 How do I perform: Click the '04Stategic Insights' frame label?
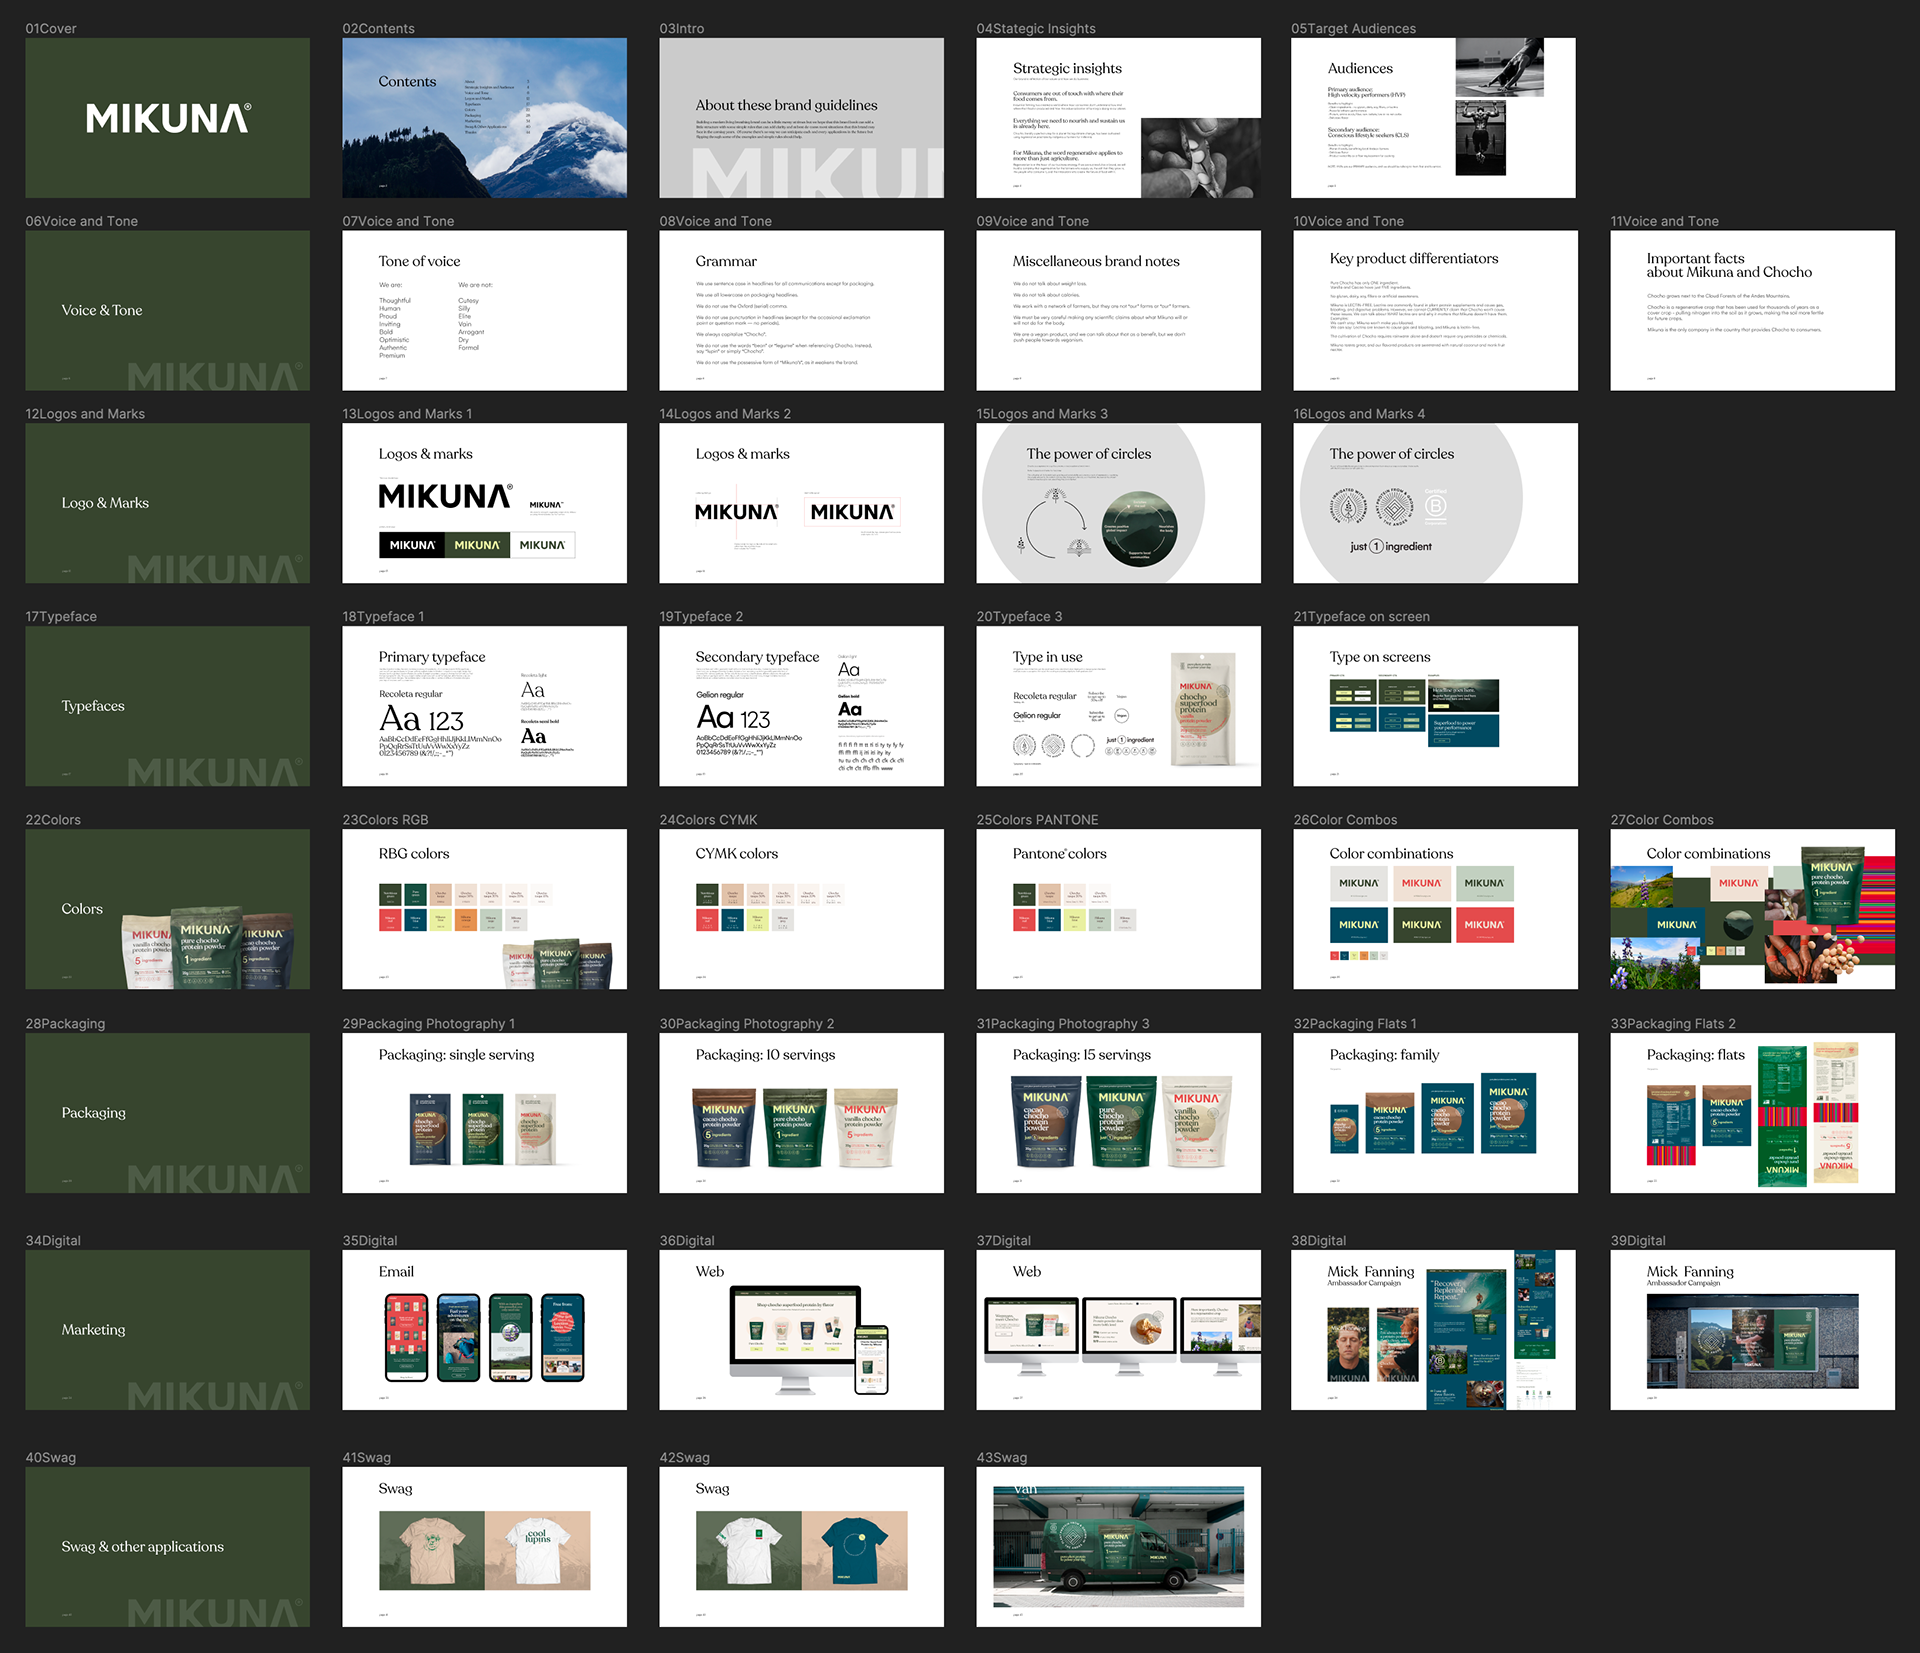(x=1036, y=28)
